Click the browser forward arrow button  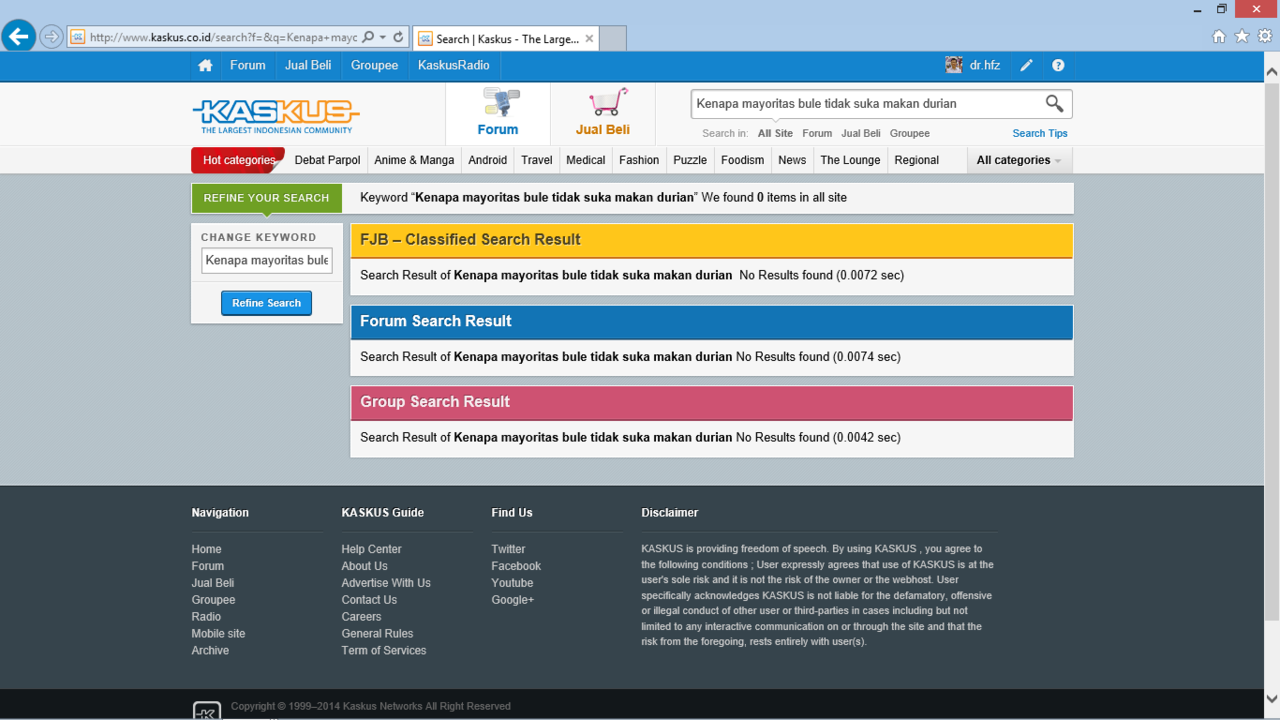click(x=51, y=38)
